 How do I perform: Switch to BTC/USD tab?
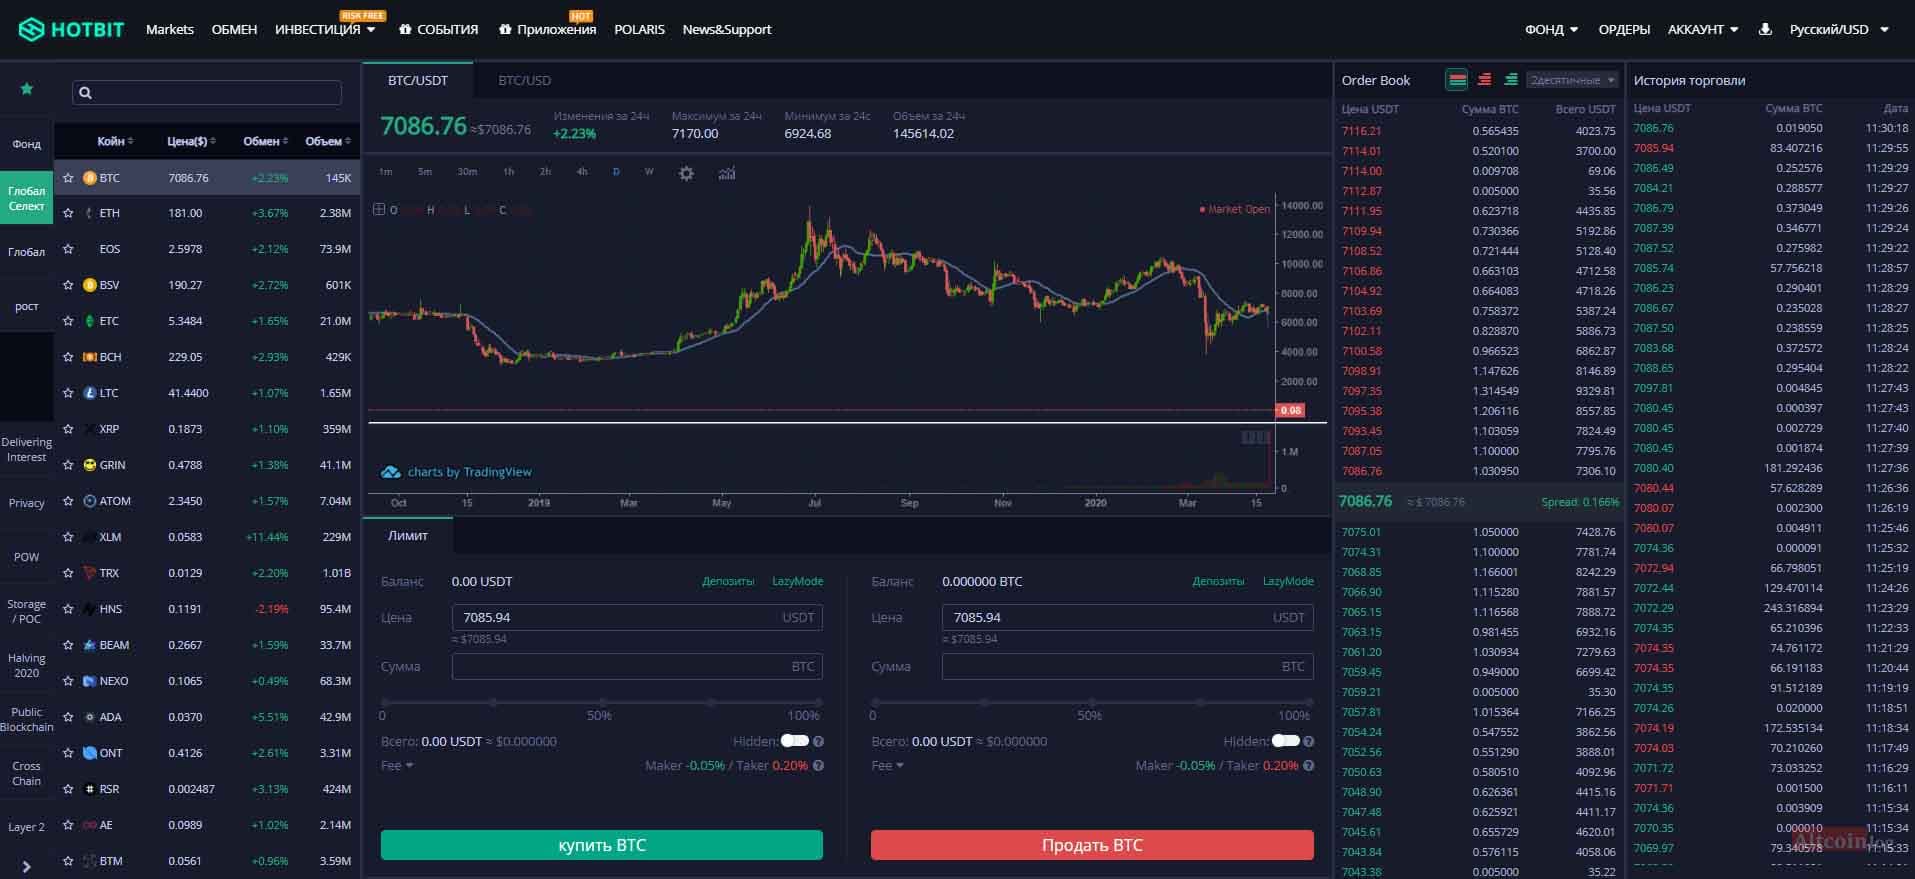click(x=524, y=80)
